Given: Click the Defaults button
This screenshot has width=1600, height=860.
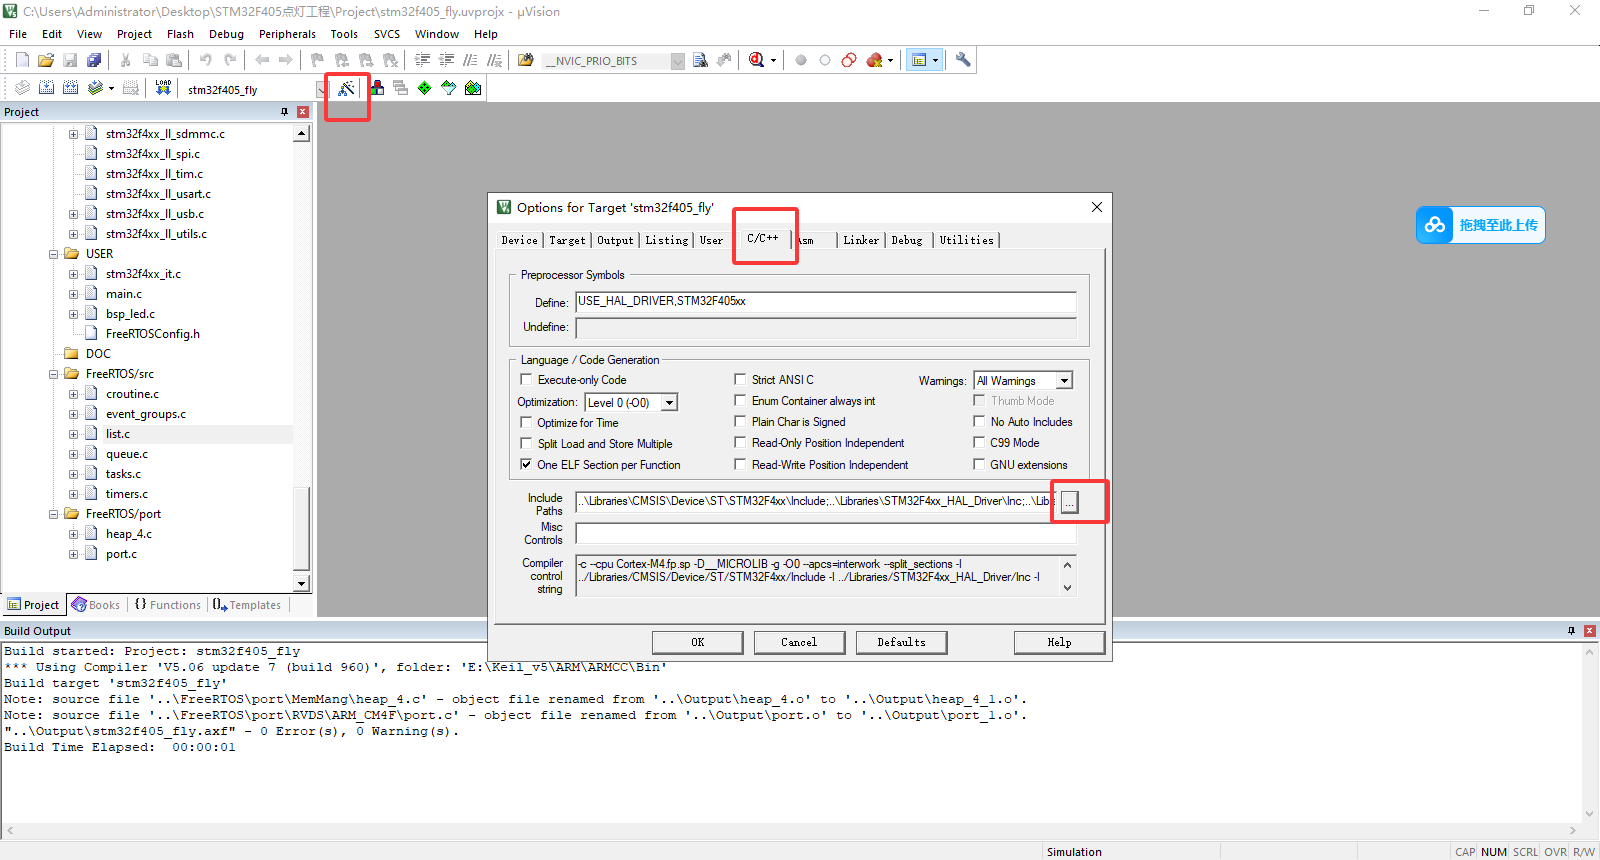Looking at the screenshot, I should point(902,642).
